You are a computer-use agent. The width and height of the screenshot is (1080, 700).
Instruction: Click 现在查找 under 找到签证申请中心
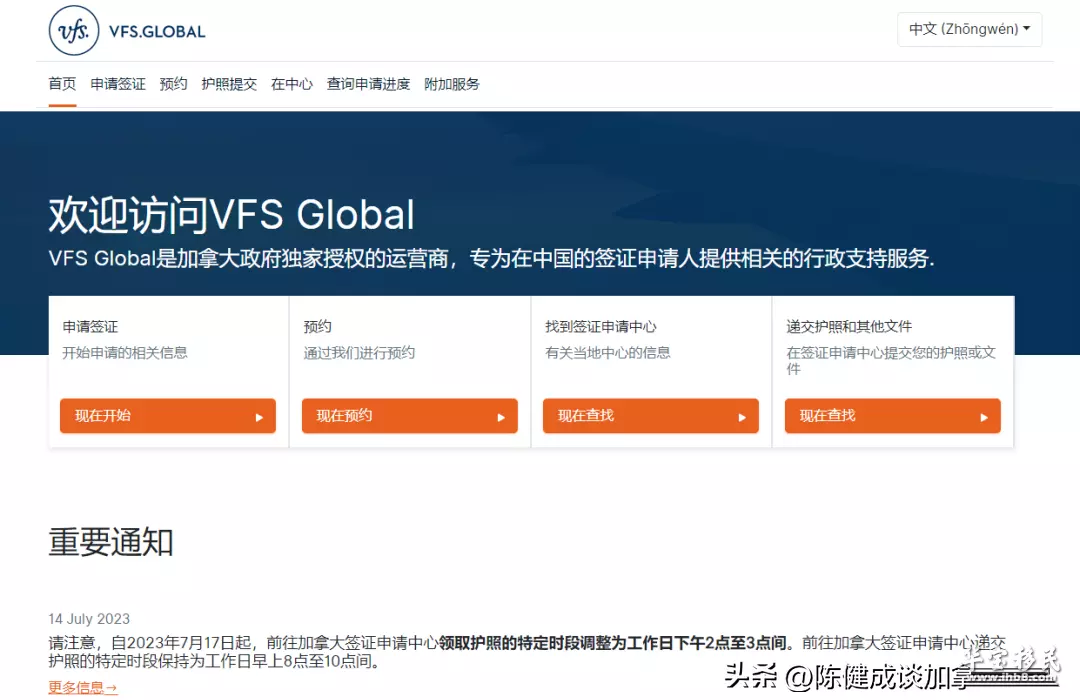651,416
